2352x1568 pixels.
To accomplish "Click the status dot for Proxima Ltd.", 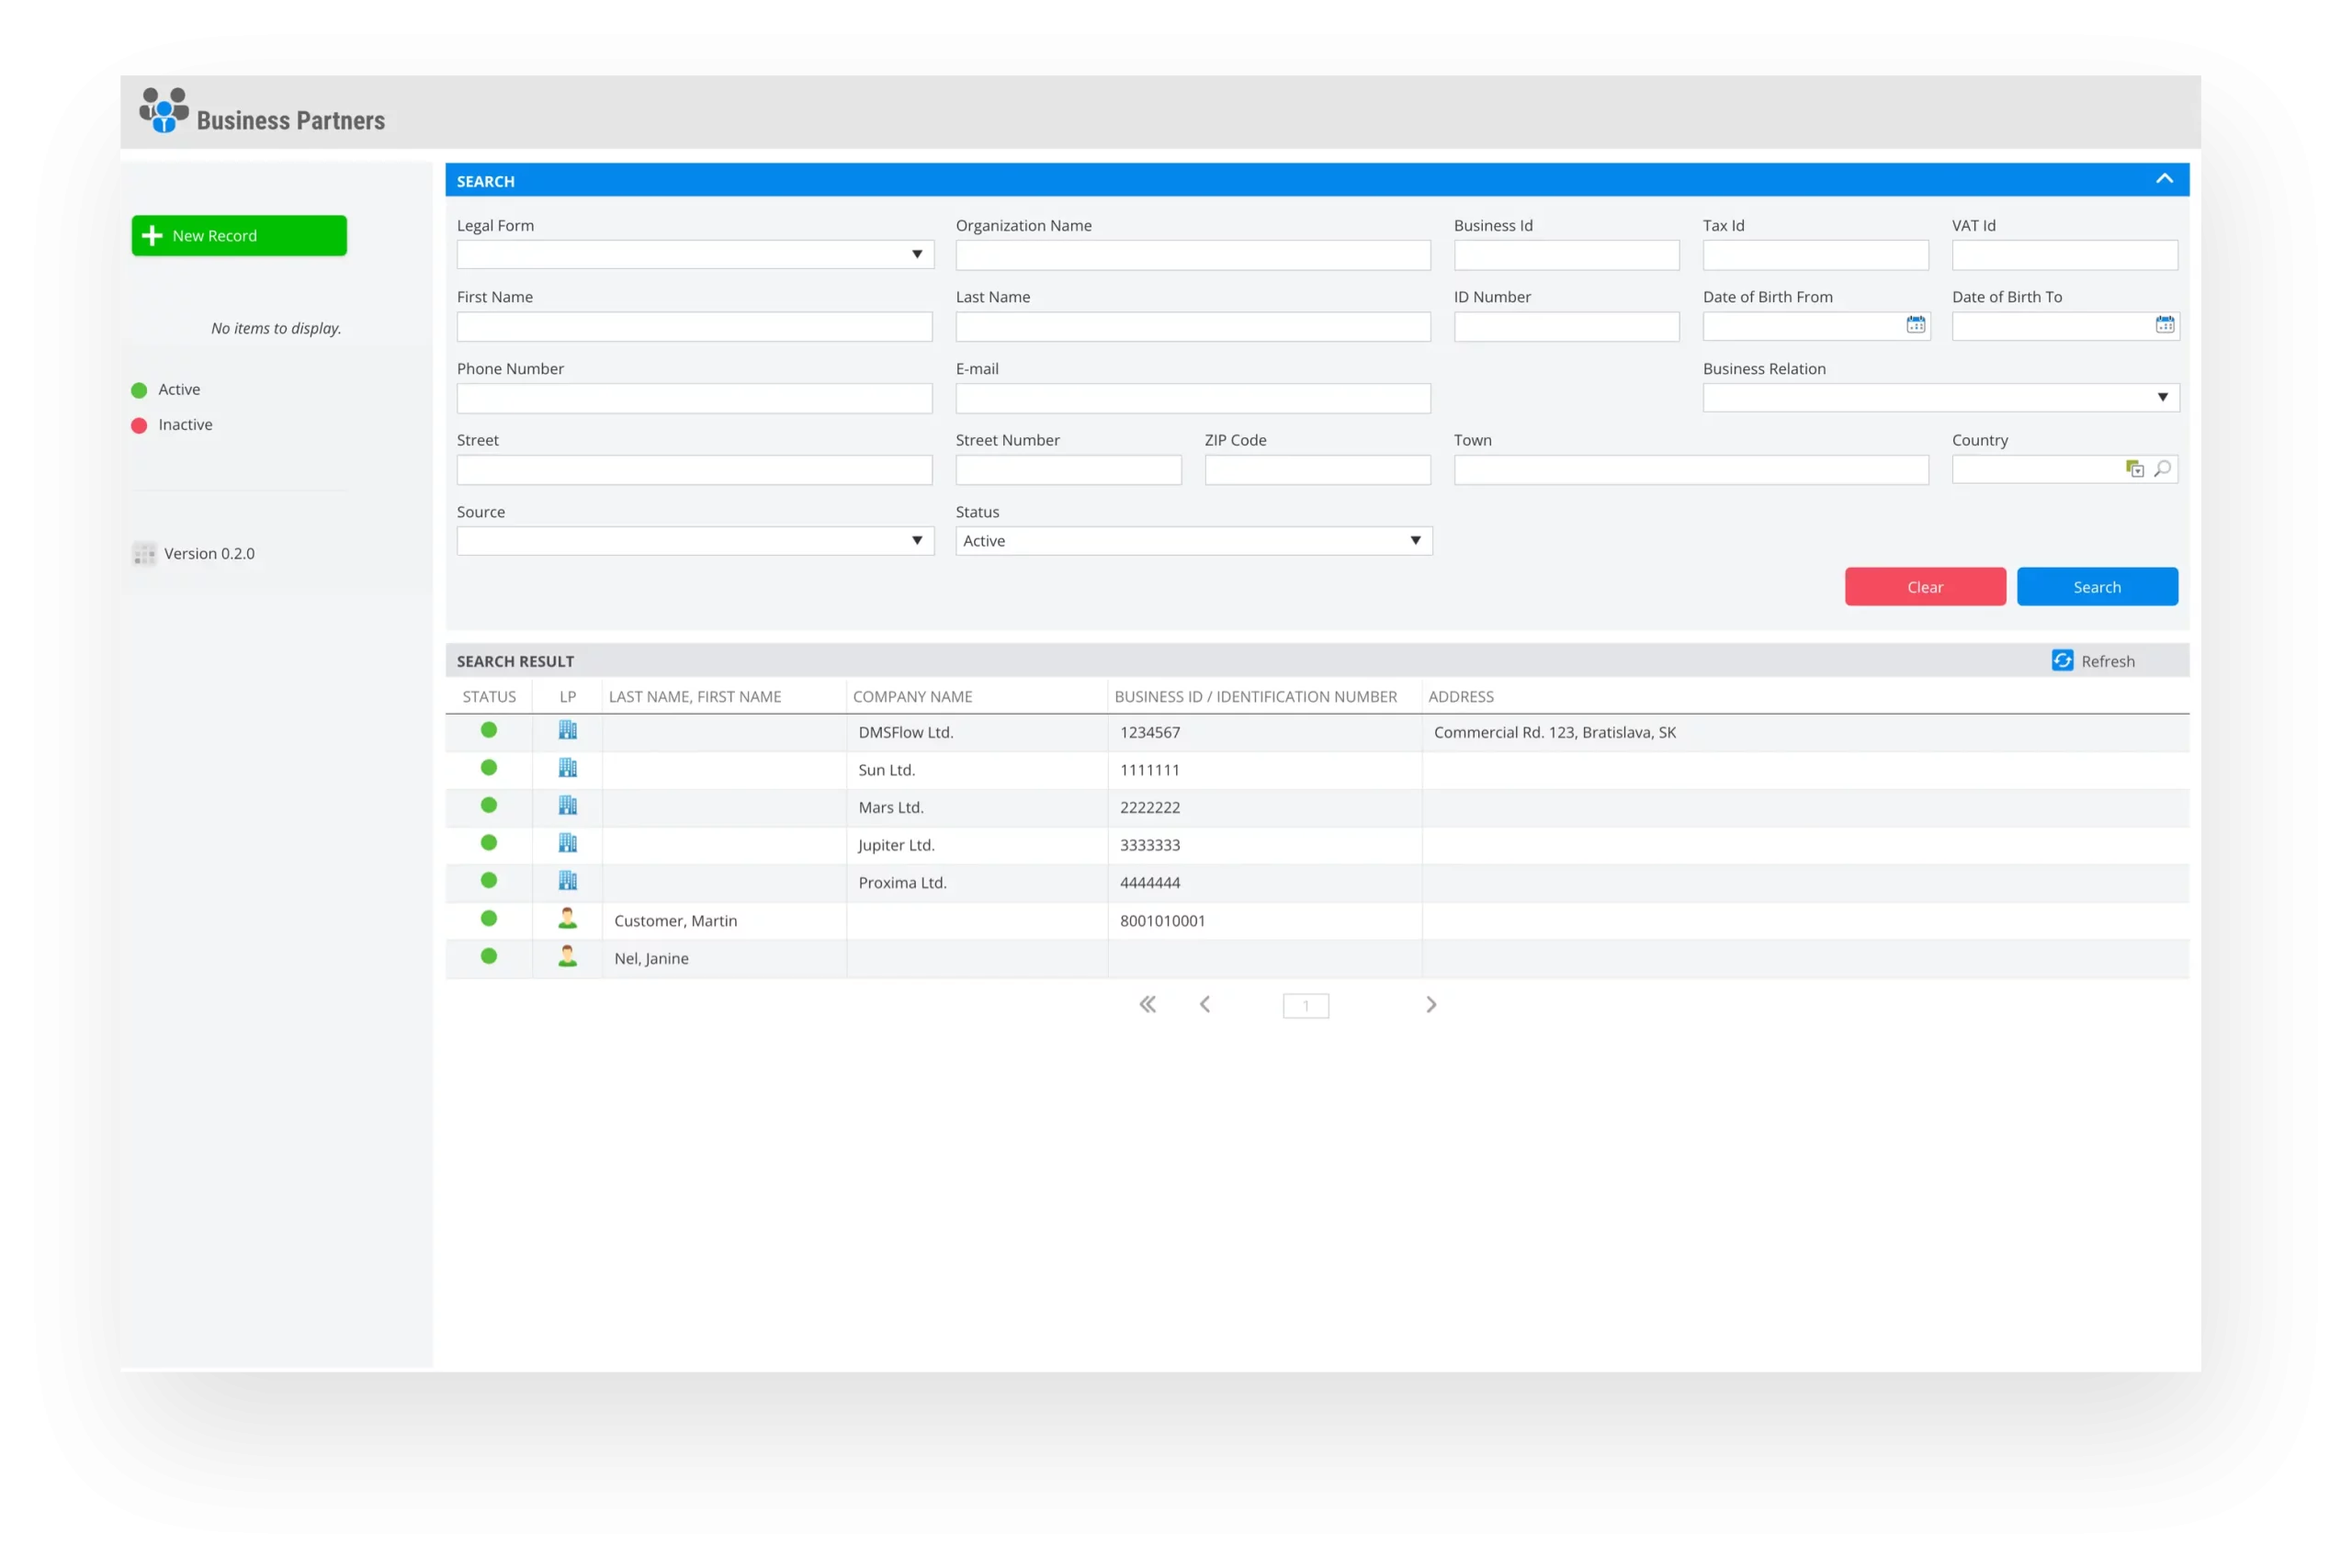I will click(x=489, y=881).
